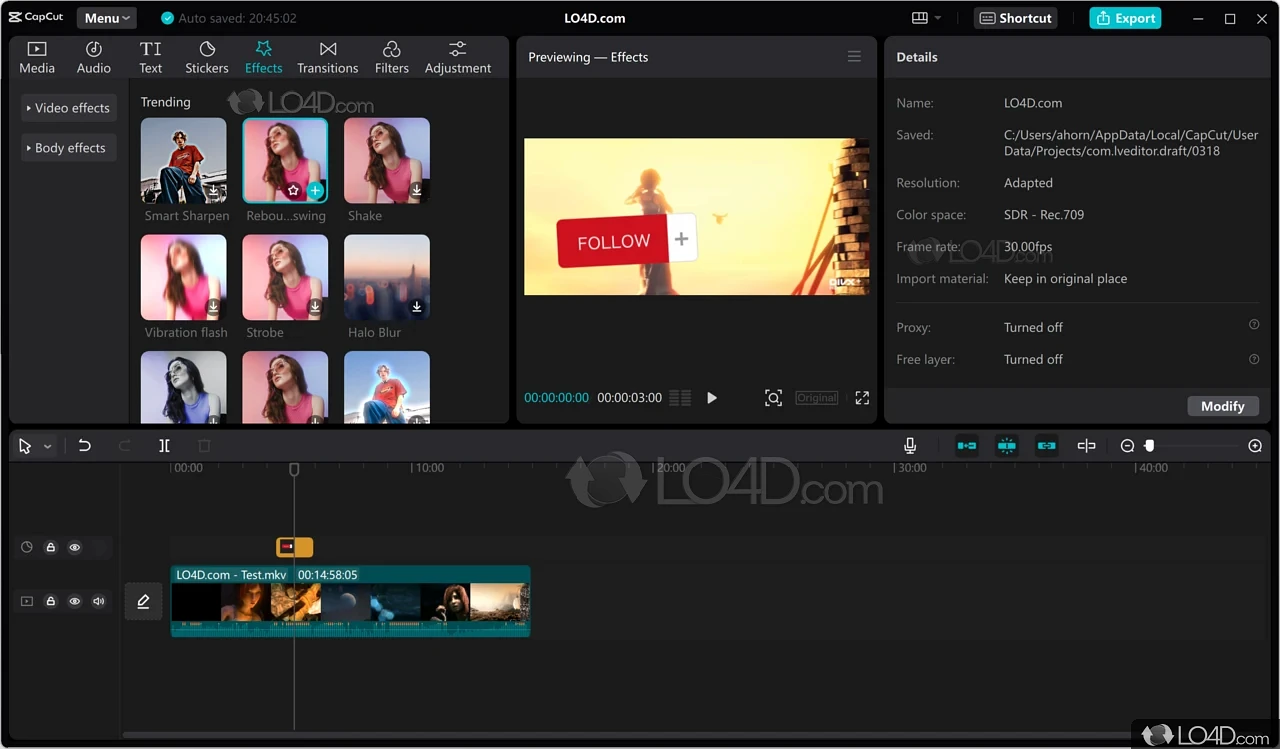Viewport: 1280px width, 749px height.
Task: Select the pointer selection tool
Action: [x=25, y=447]
